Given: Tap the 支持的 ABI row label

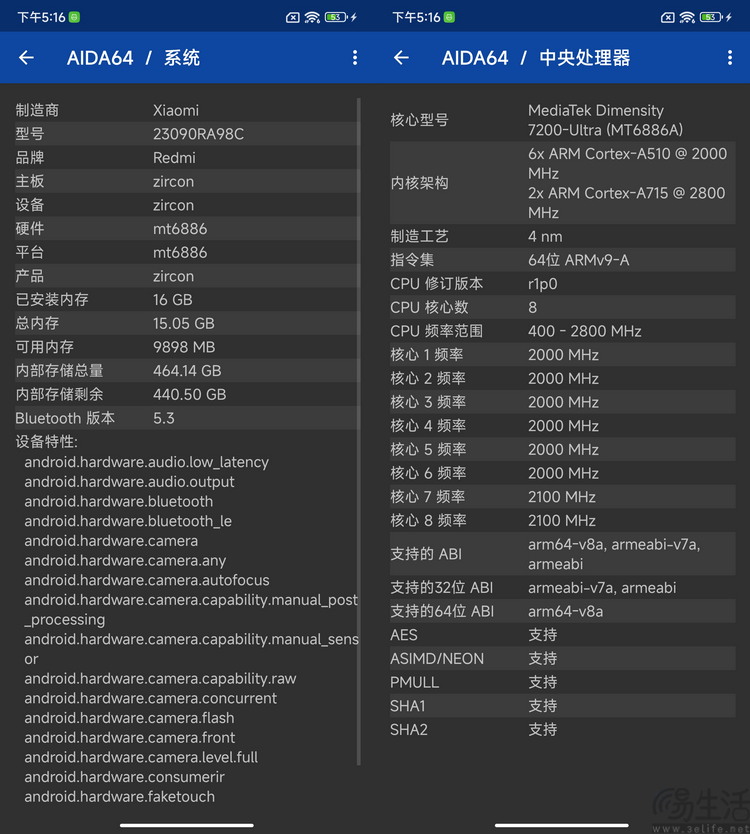Looking at the screenshot, I should click(x=426, y=554).
